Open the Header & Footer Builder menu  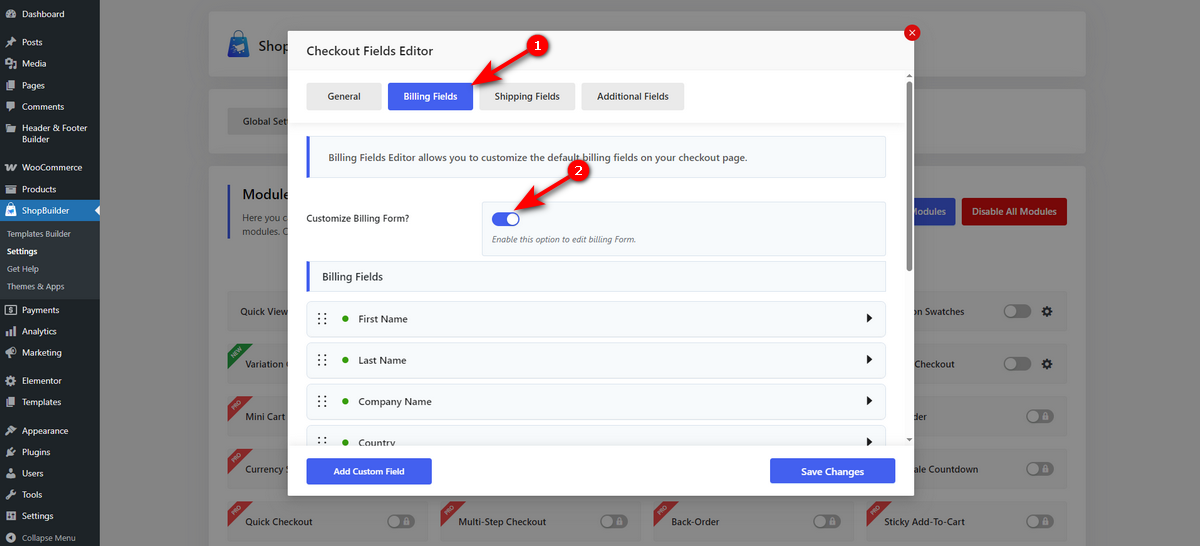click(50, 134)
